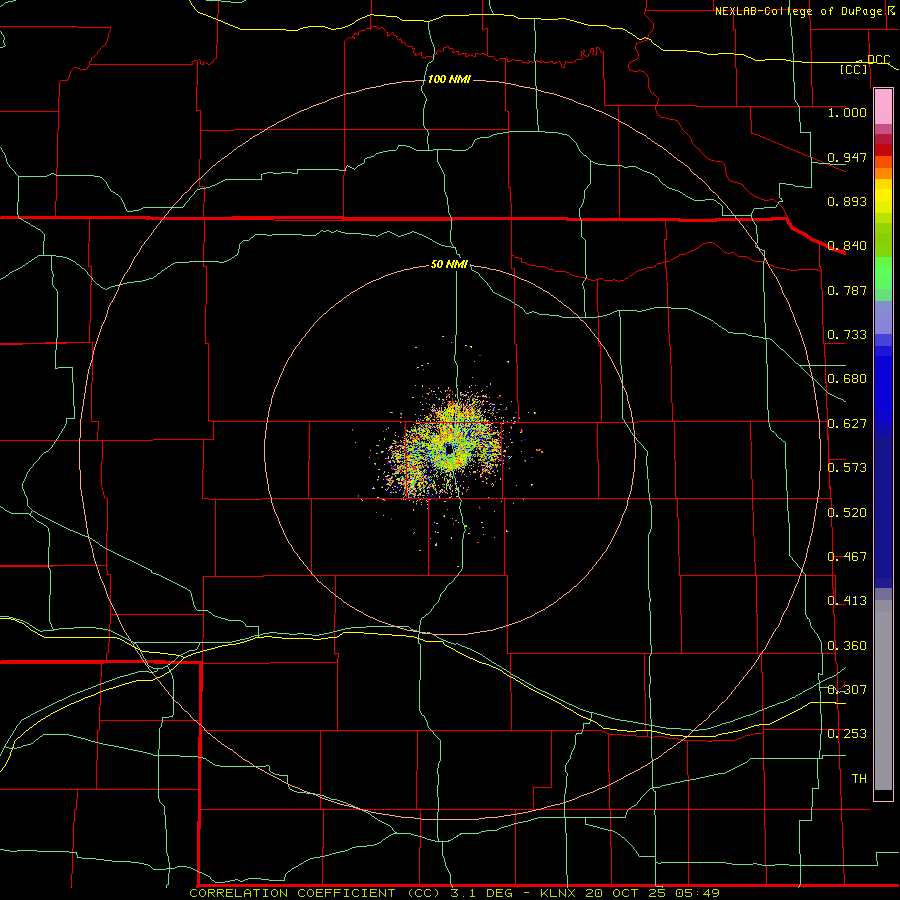Click the 0.680 color scale value

point(847,379)
